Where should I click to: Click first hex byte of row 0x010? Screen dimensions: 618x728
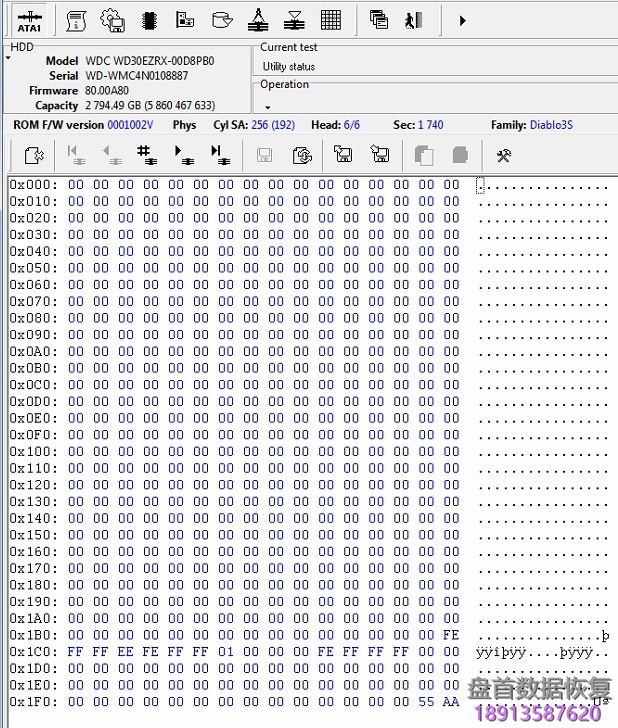[x=76, y=202]
